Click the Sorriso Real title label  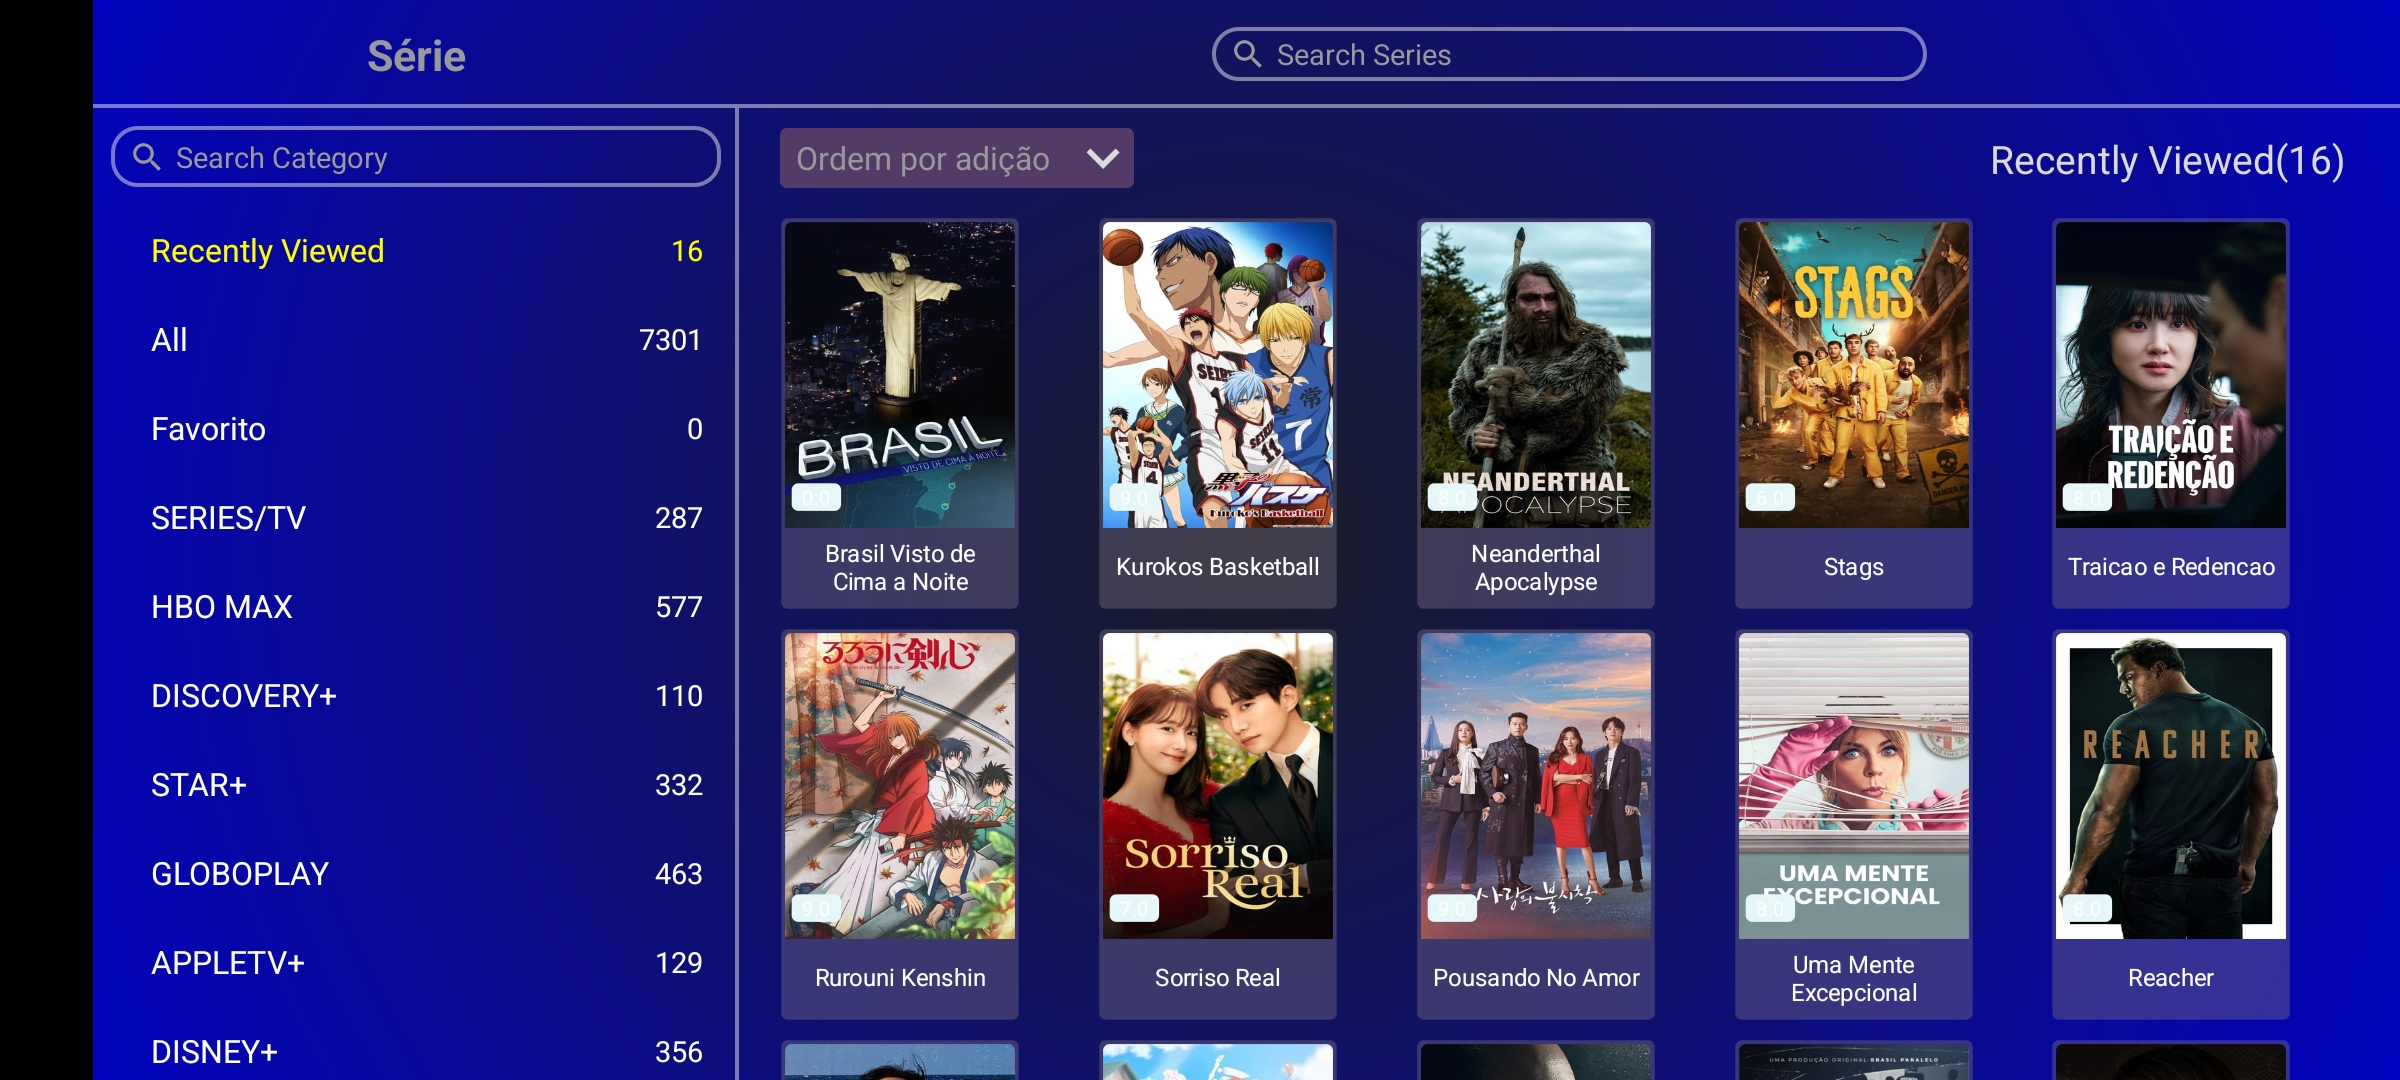1217,978
